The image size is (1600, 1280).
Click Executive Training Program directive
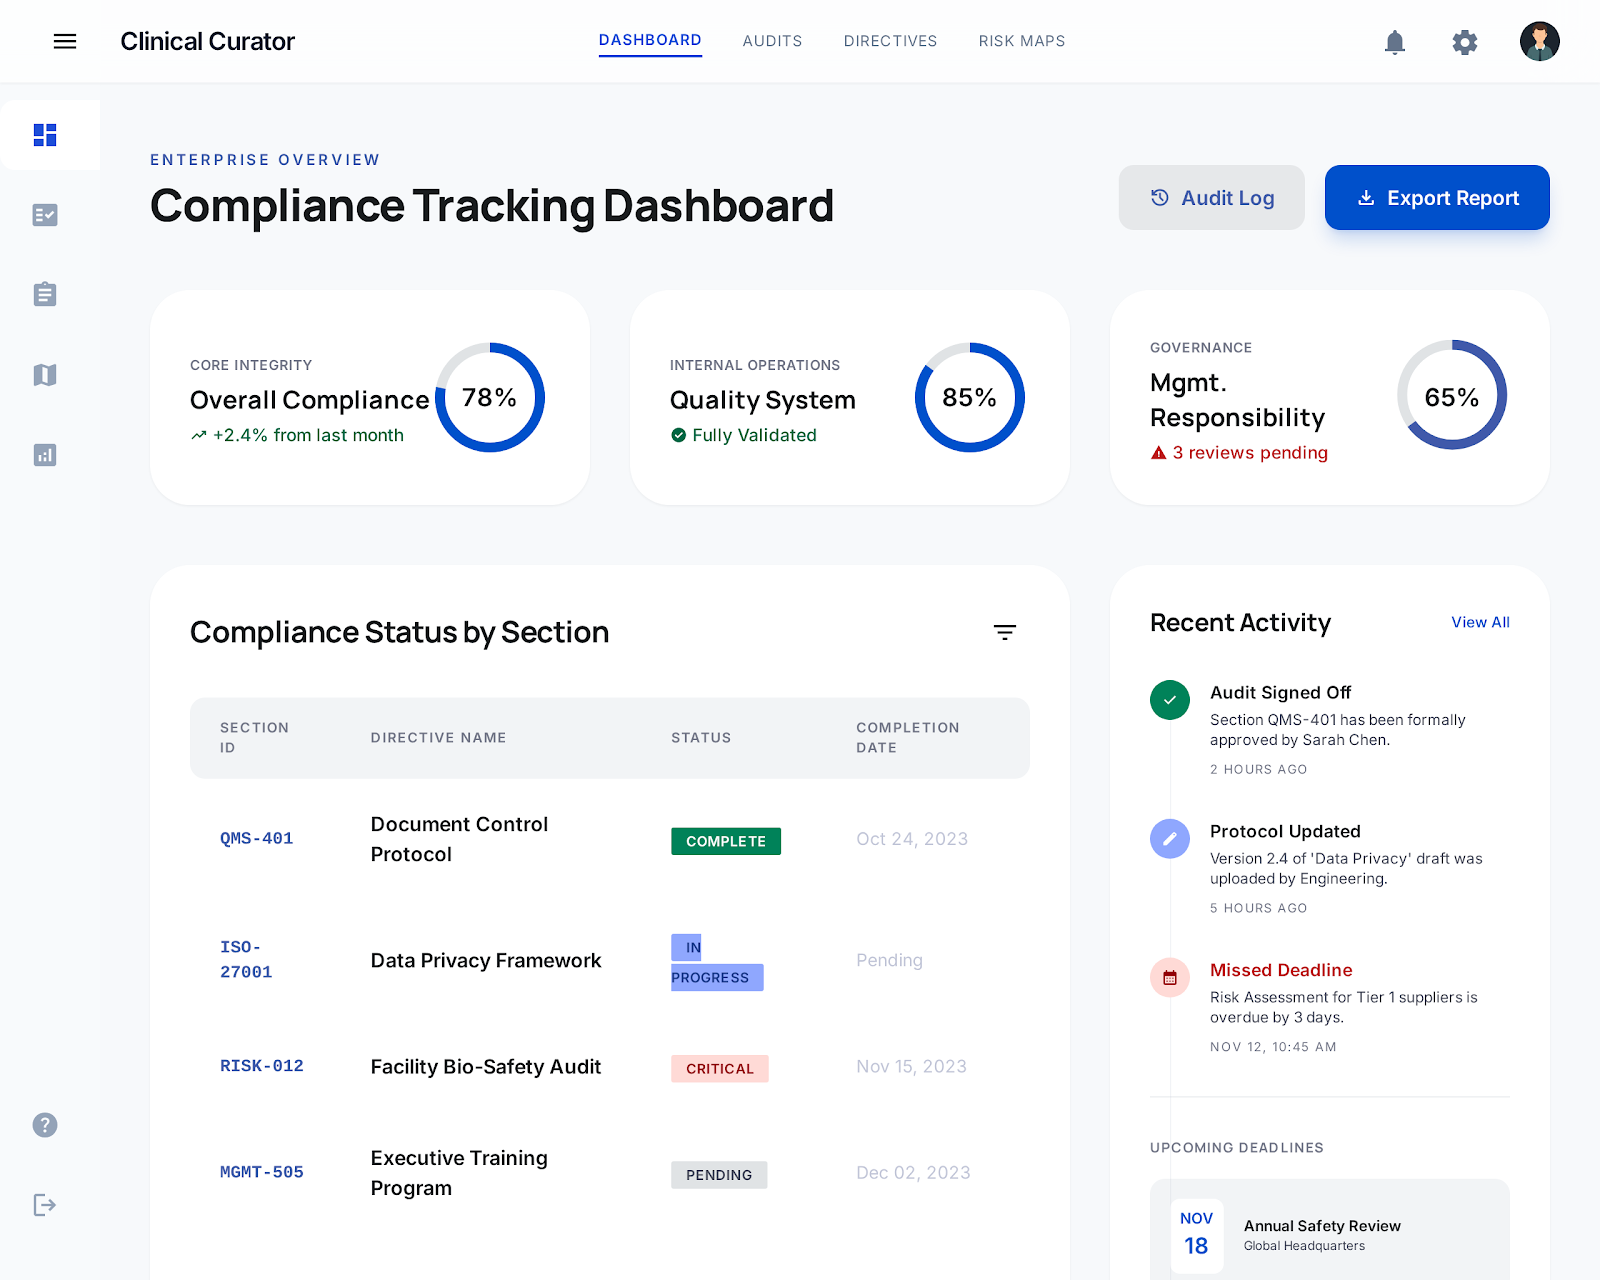(459, 1172)
